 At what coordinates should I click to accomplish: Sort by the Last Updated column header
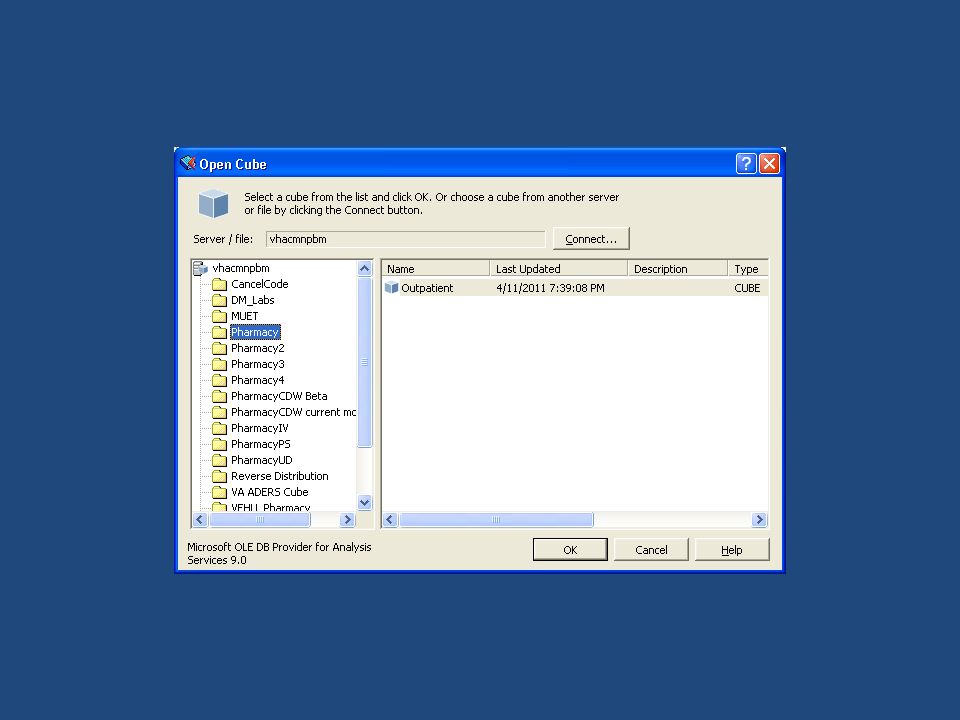pos(558,269)
